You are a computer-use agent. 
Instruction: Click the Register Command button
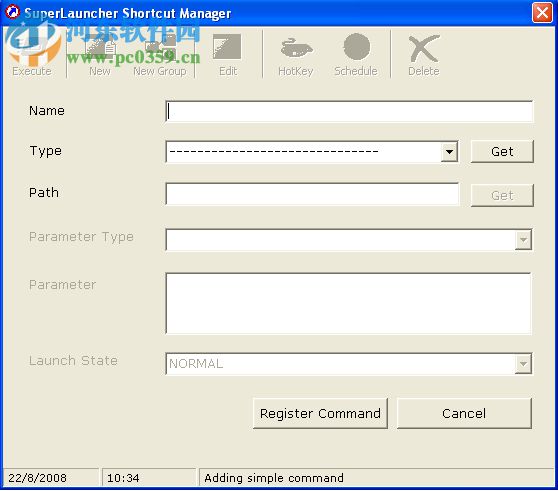pos(320,413)
